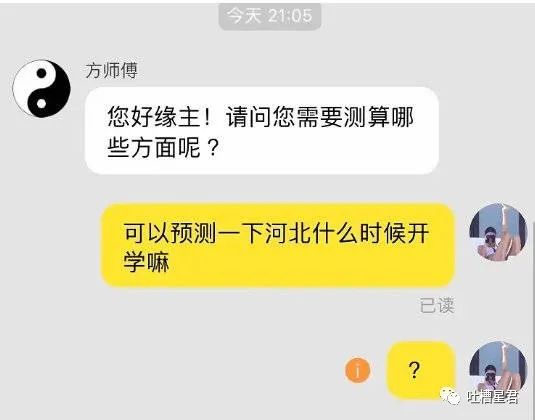
Task: Open your avatar beside the 河北开学 message
Action: 498,232
